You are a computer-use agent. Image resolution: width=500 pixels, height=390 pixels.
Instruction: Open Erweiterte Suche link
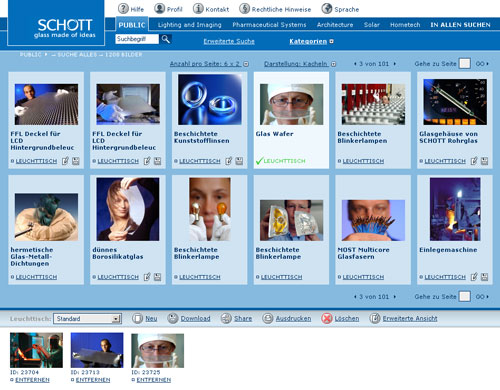coord(229,41)
